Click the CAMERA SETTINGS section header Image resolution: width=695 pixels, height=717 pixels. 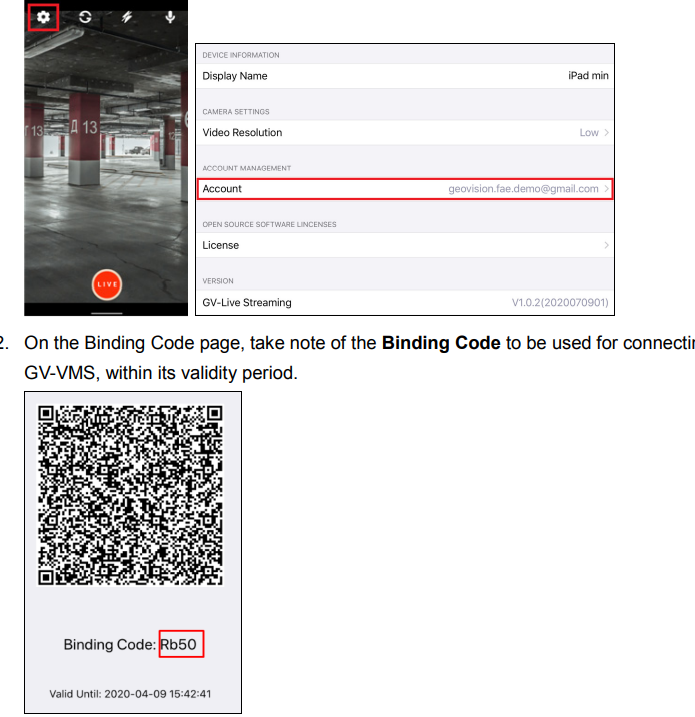(236, 112)
